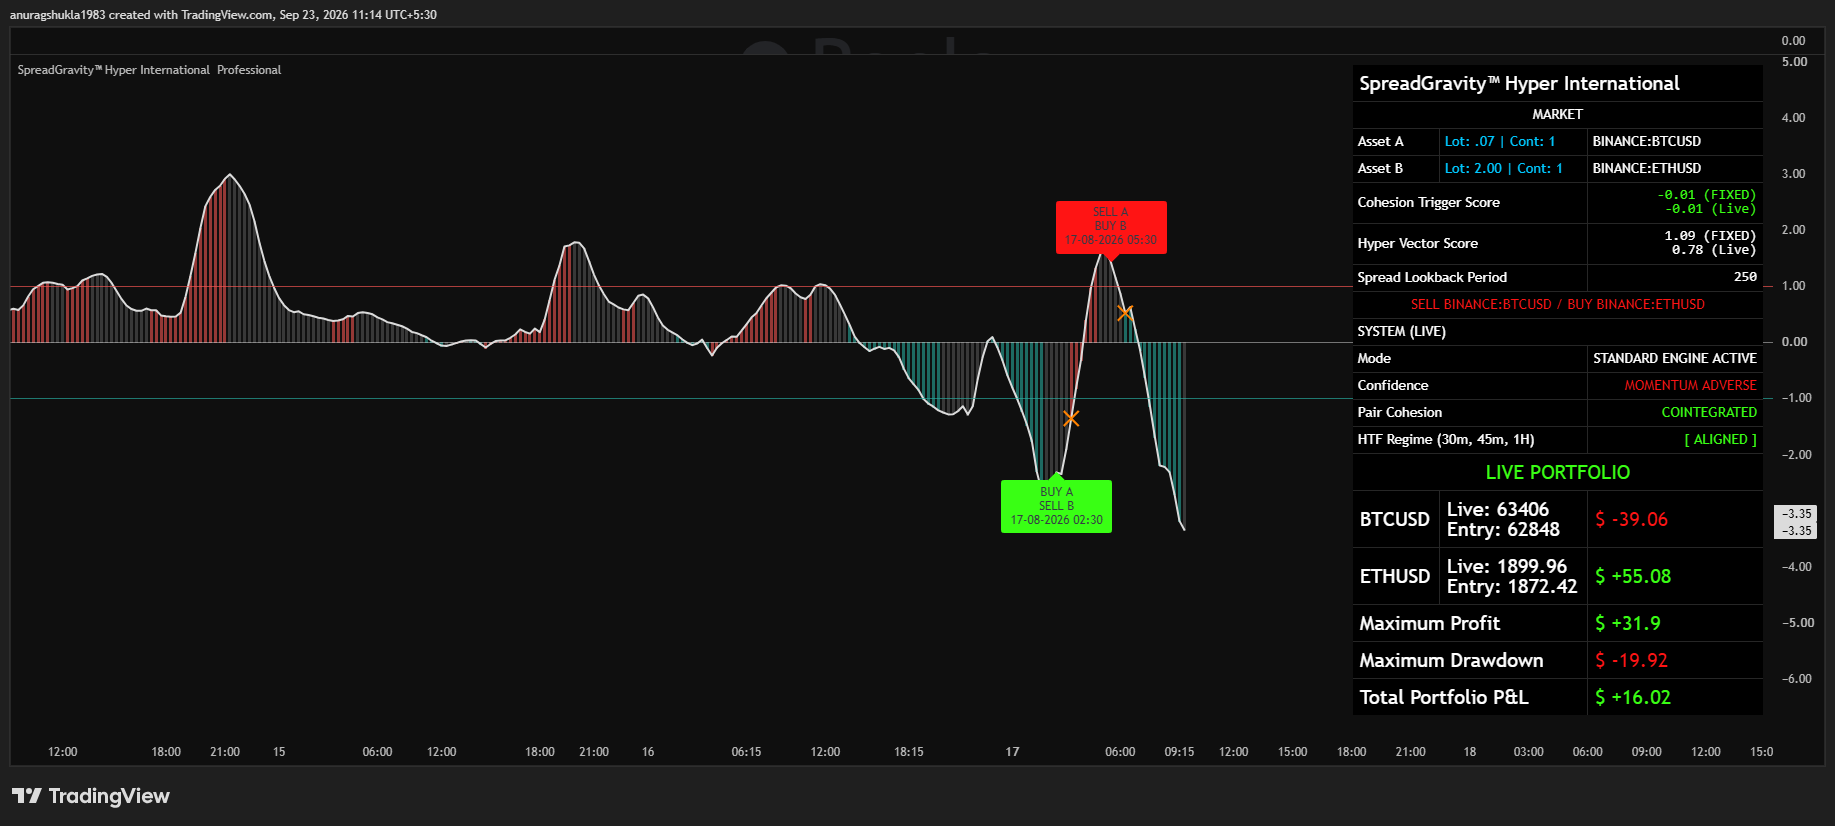
Task: Click the 3.00 label on the price axis
Action: (1794, 174)
